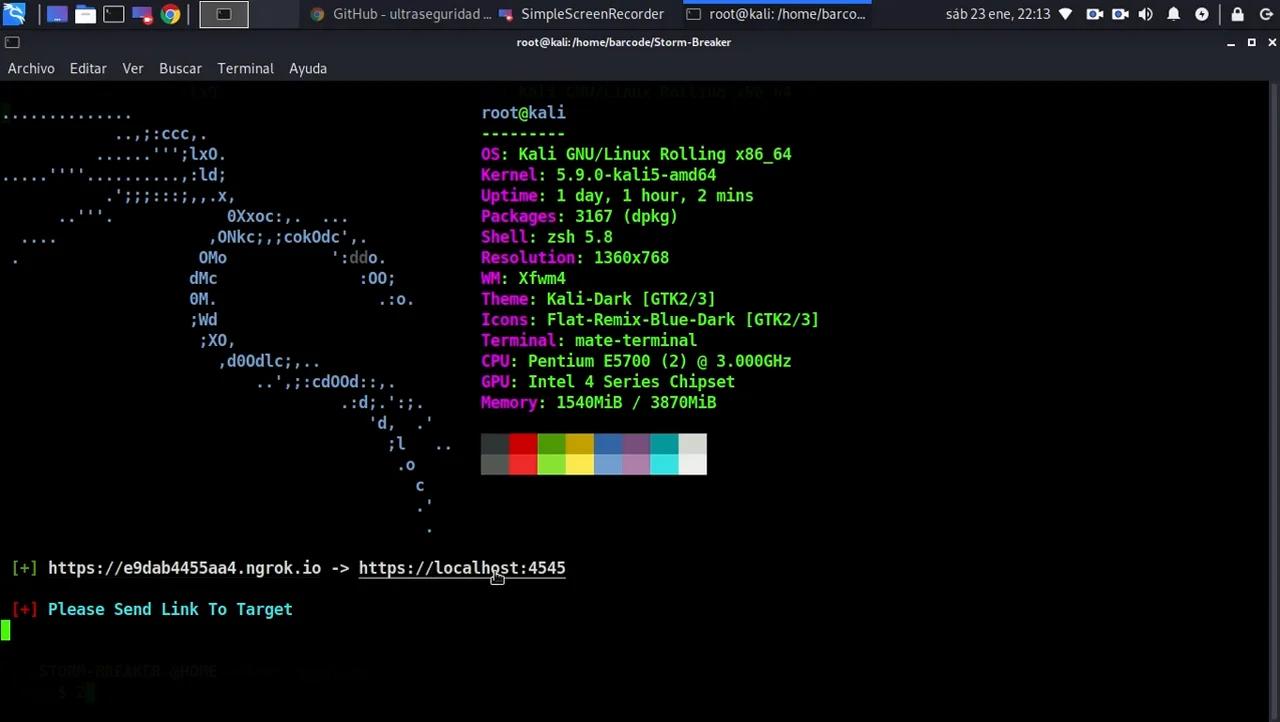Open the Ayuda menu
This screenshot has height=722, width=1280.
308,68
